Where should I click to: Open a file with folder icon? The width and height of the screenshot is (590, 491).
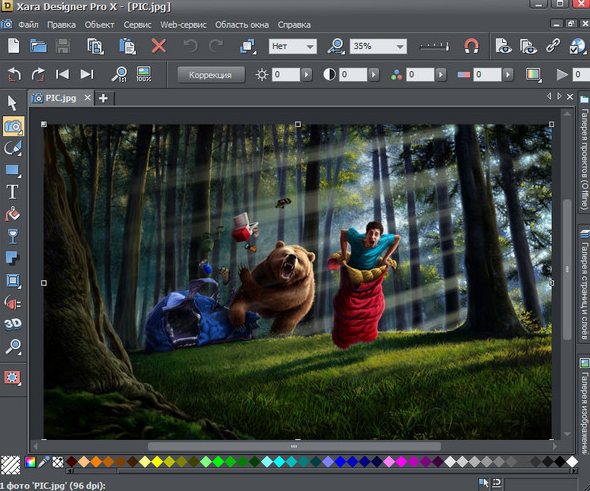point(38,46)
